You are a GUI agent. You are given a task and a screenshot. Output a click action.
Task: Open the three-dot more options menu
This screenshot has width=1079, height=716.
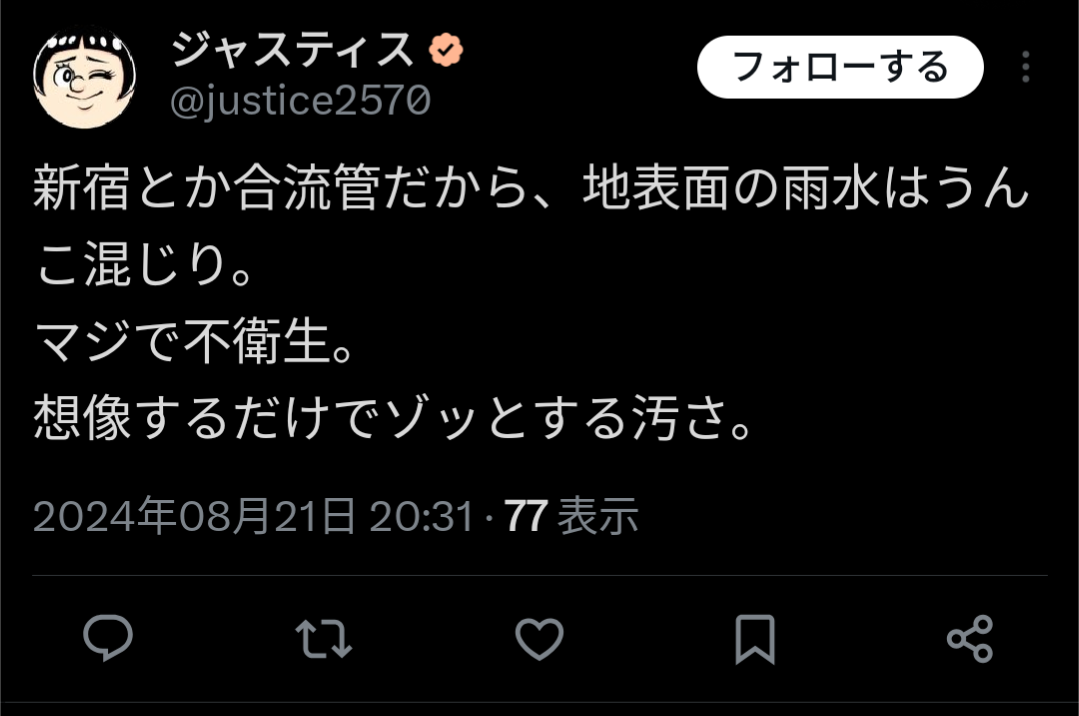1025,67
